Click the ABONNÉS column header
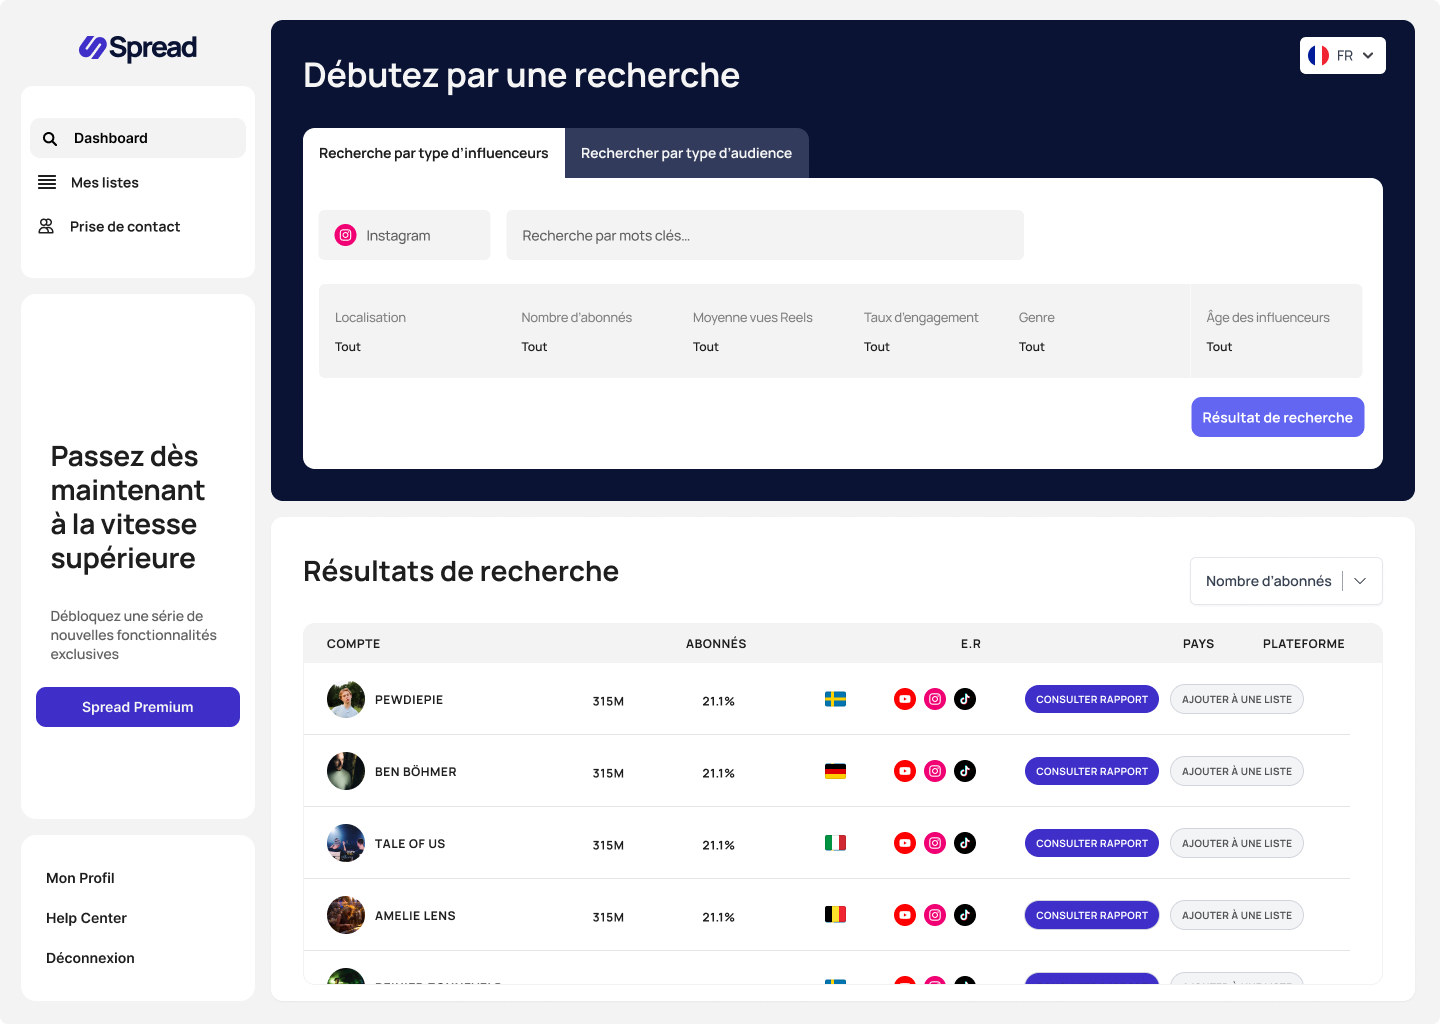This screenshot has height=1024, width=1440. coord(716,644)
